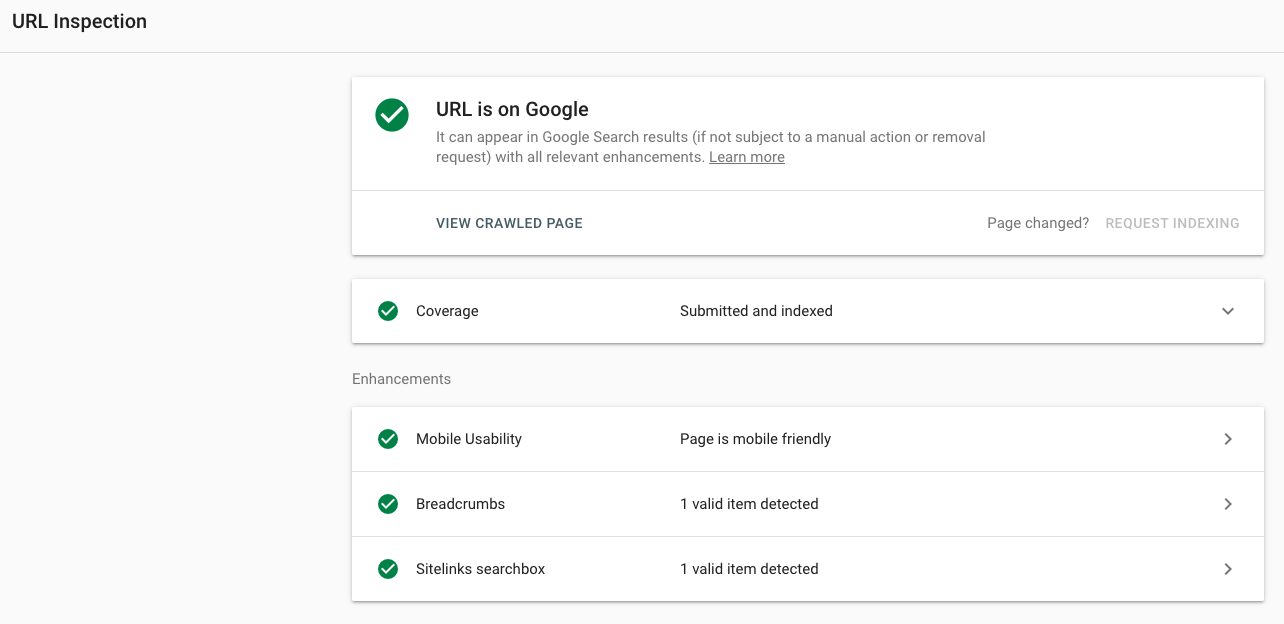Click the large green check beside URL is on Google
This screenshot has height=624, width=1284.
(392, 115)
